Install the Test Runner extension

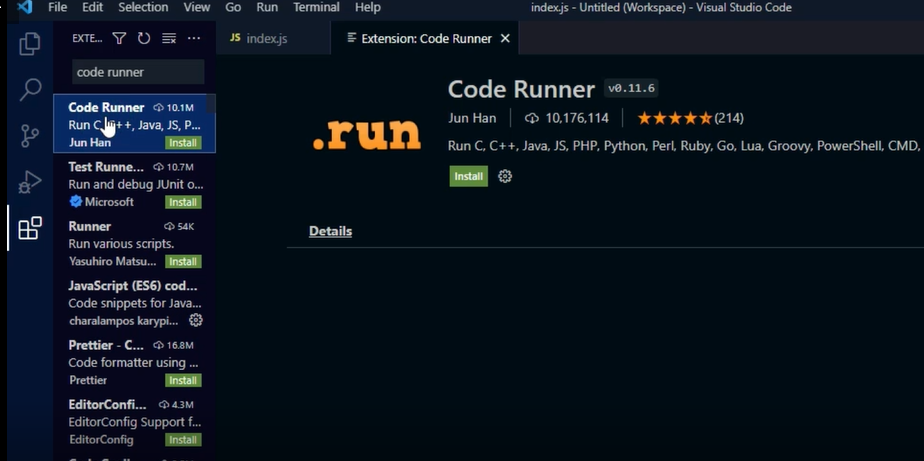[183, 202]
